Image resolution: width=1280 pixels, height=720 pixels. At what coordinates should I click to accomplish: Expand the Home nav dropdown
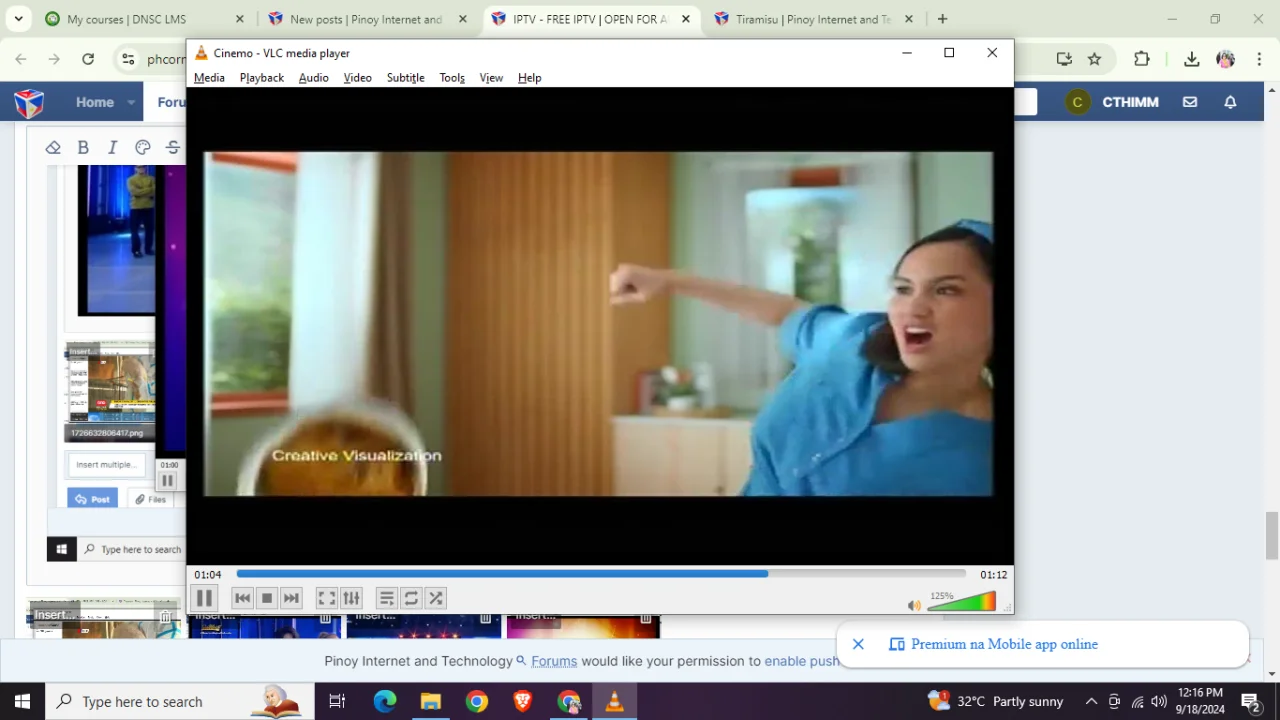tap(131, 102)
